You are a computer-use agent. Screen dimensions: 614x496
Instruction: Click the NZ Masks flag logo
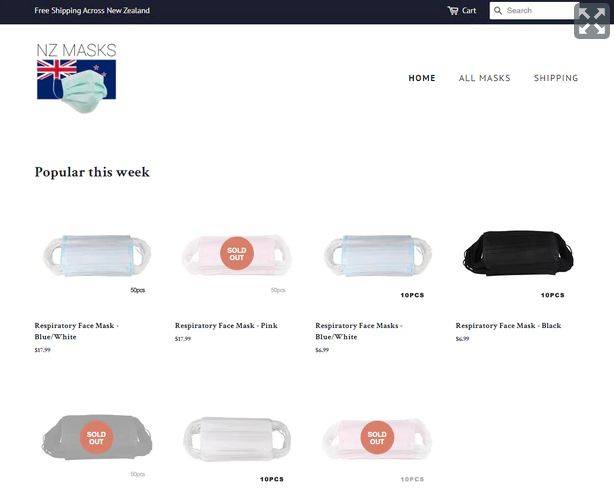[76, 78]
